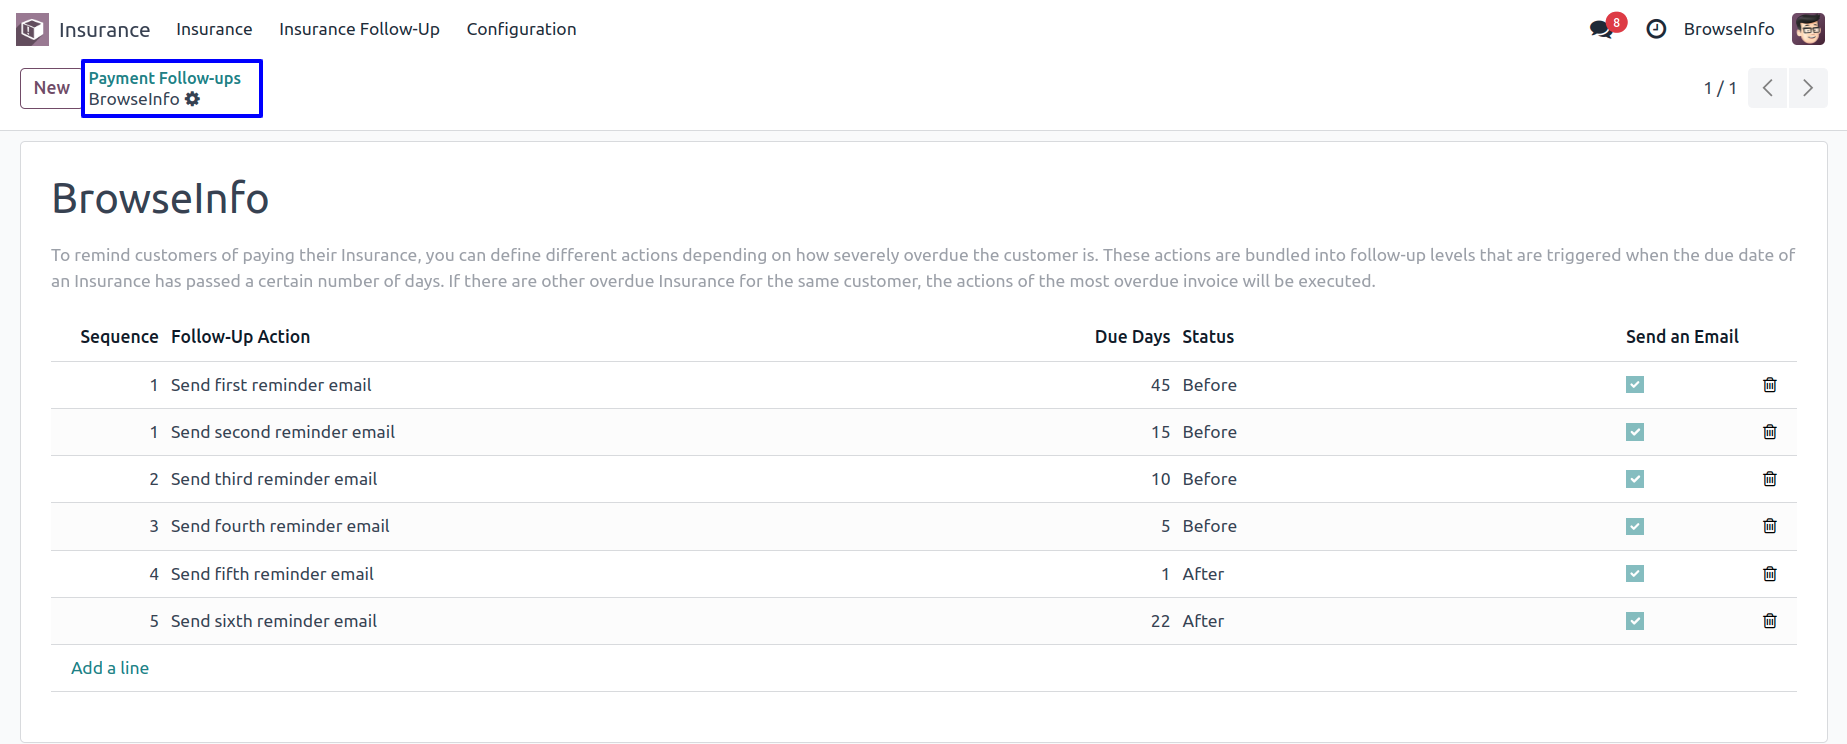
Task: Click the due days value 22
Action: coord(1160,621)
